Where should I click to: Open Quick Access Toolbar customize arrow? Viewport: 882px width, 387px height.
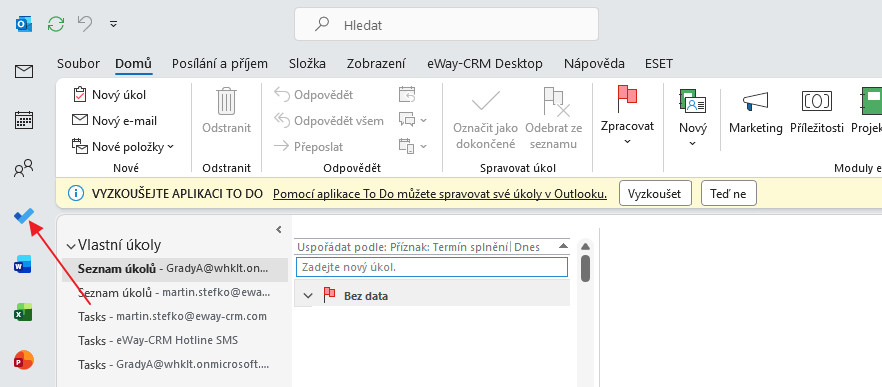pos(114,24)
